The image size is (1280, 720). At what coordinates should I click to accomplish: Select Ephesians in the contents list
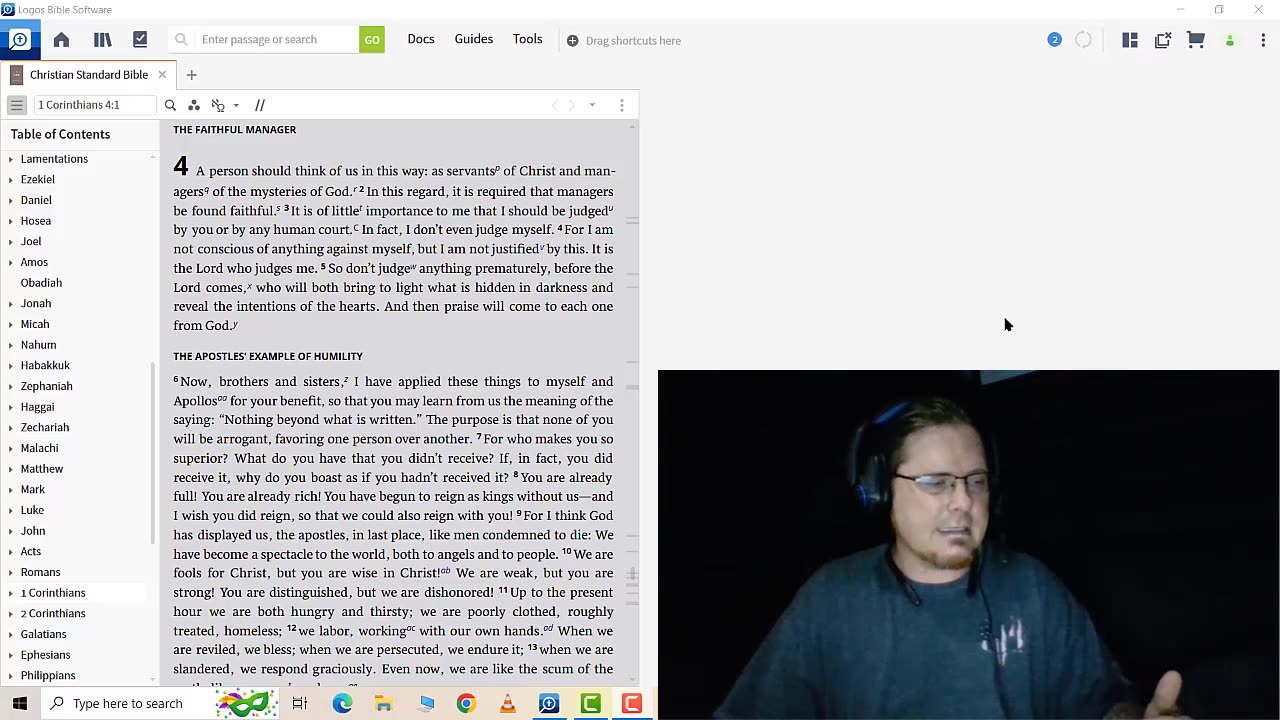pyautogui.click(x=46, y=655)
